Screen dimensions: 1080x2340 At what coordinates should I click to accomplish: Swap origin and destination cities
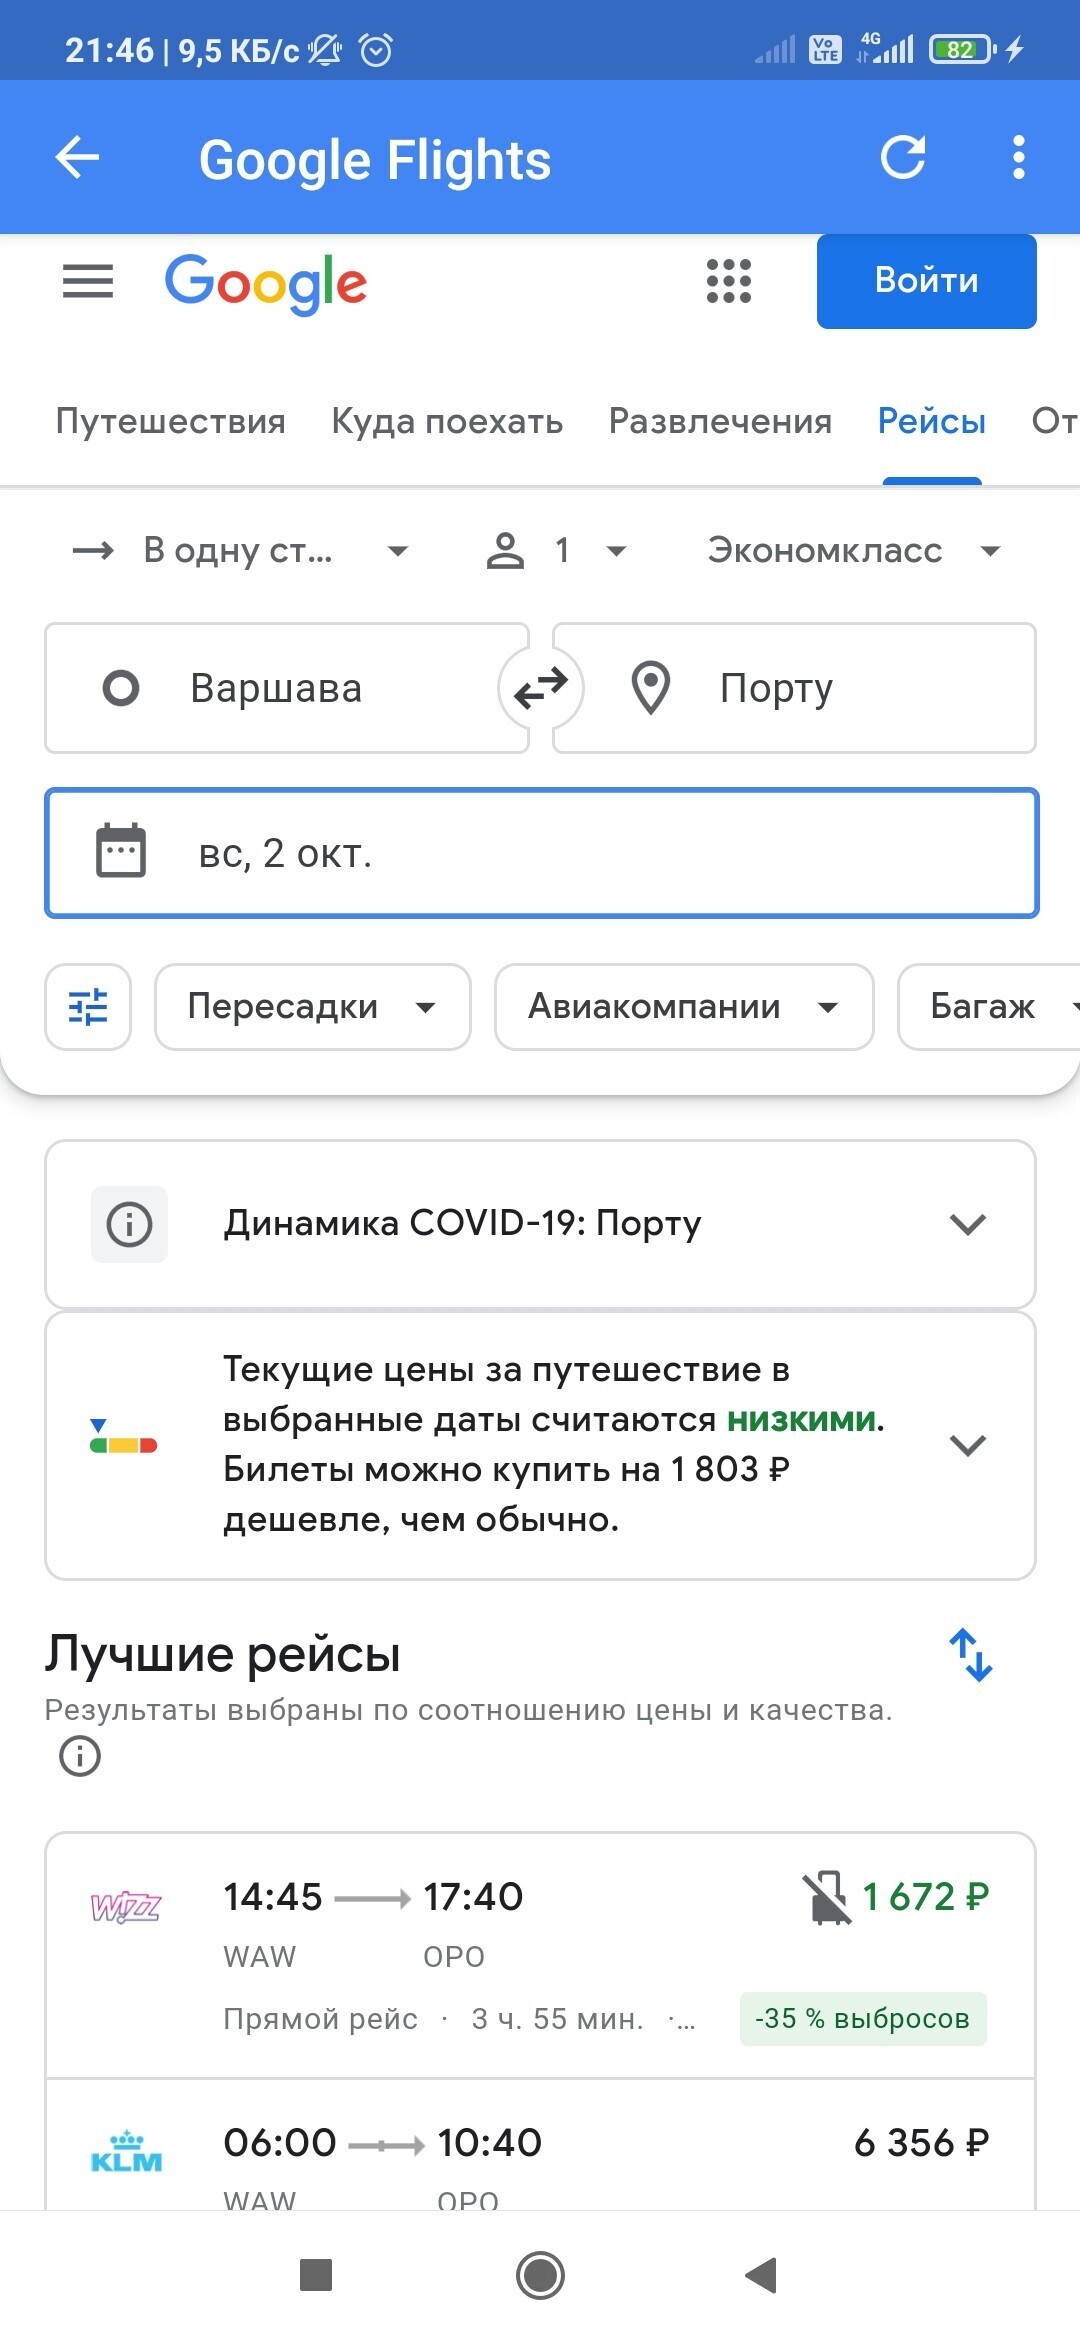point(540,688)
